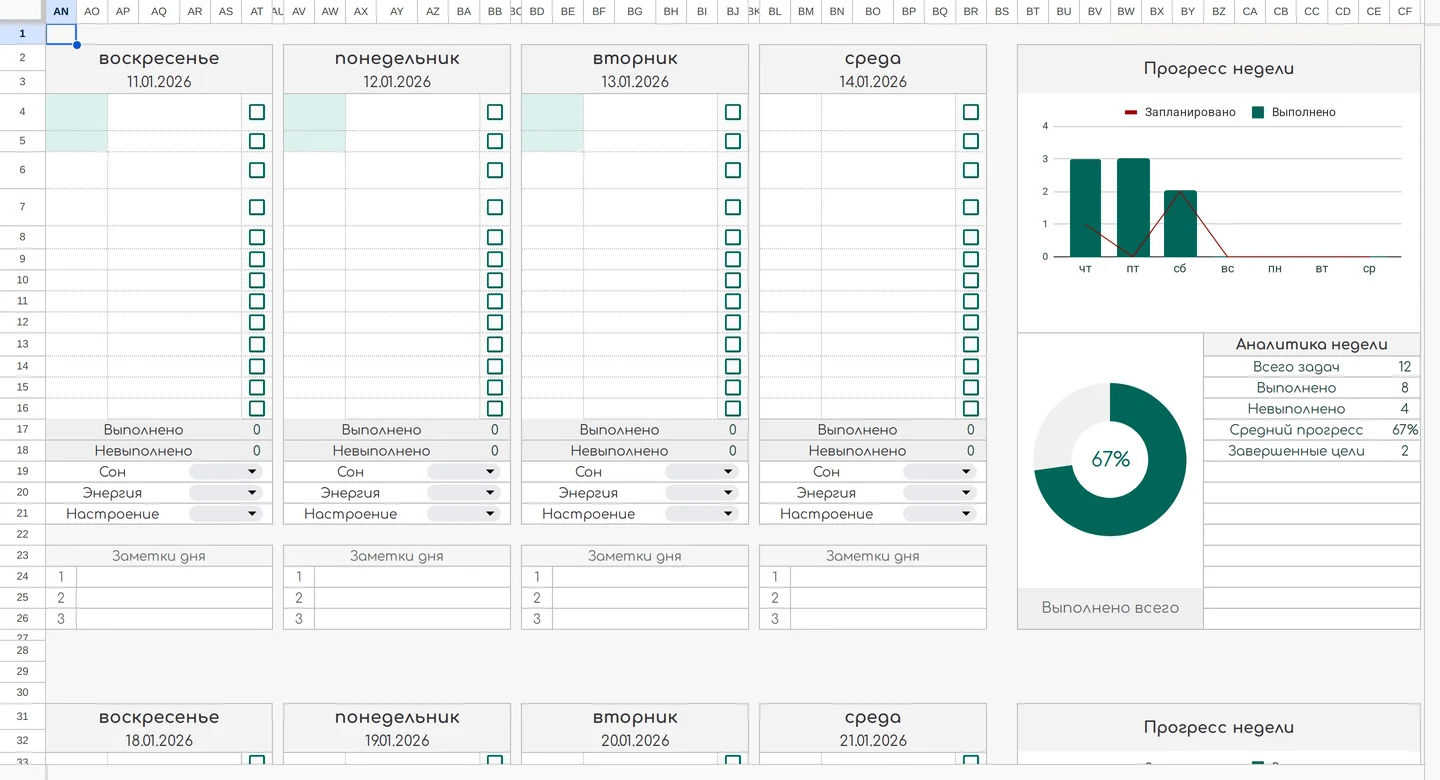Toggle row 13 checkbox under среда 14.01.2026
This screenshot has width=1440, height=780.
971,344
